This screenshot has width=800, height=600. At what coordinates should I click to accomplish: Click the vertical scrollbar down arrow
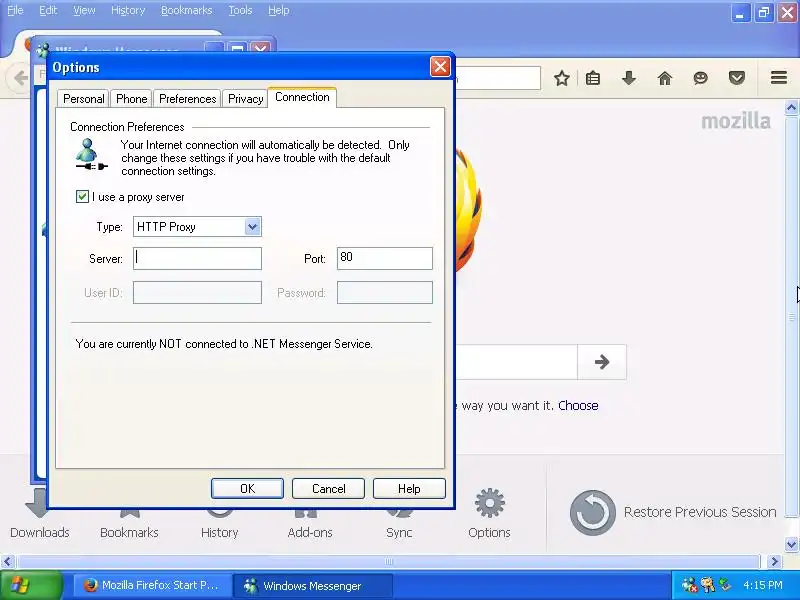click(x=791, y=544)
